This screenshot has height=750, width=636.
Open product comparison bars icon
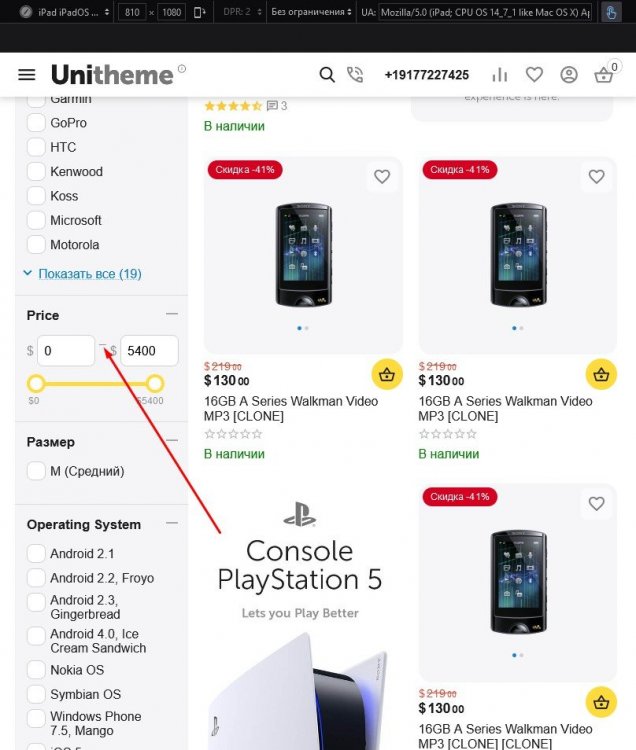pyautogui.click(x=500, y=75)
